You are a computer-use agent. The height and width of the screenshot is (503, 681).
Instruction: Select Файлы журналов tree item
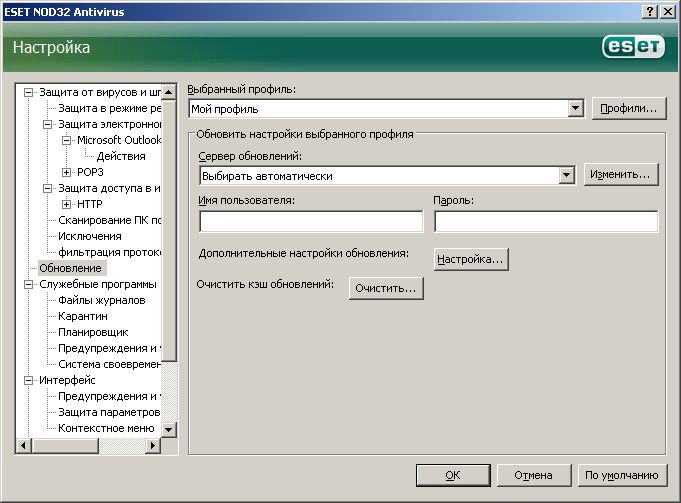point(102,300)
